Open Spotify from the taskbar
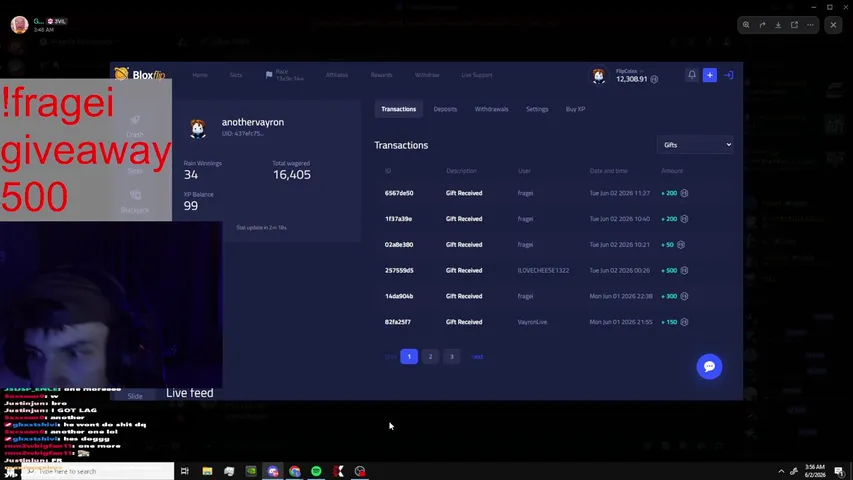 pyautogui.click(x=316, y=471)
